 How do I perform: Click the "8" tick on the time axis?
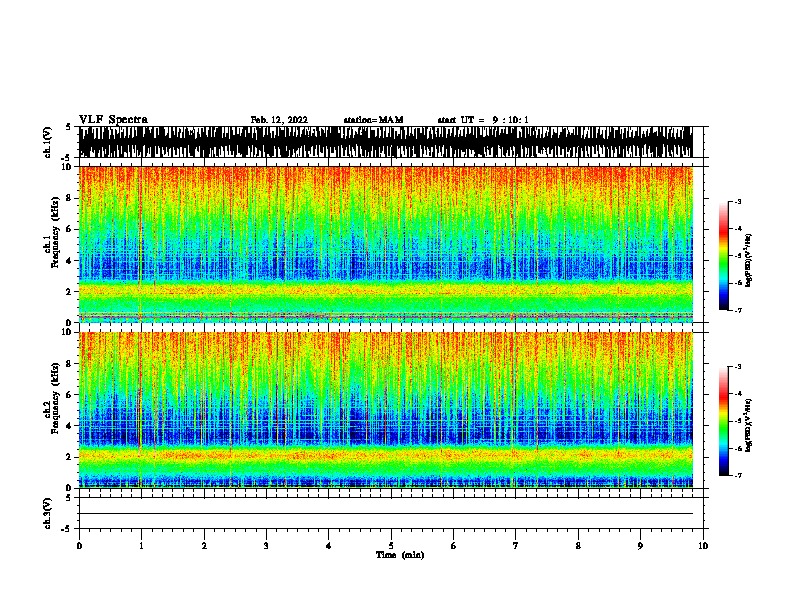pyautogui.click(x=578, y=546)
